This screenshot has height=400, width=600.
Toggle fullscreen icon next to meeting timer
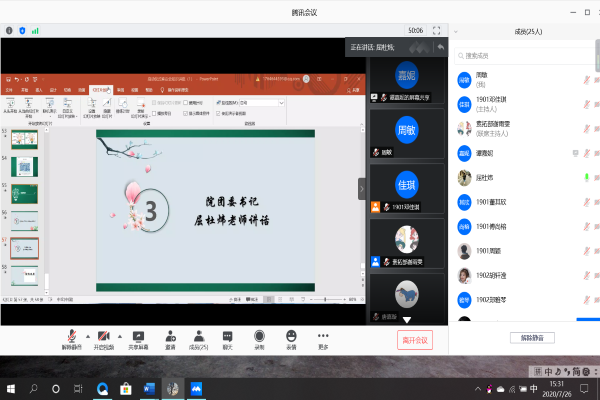tap(437, 30)
